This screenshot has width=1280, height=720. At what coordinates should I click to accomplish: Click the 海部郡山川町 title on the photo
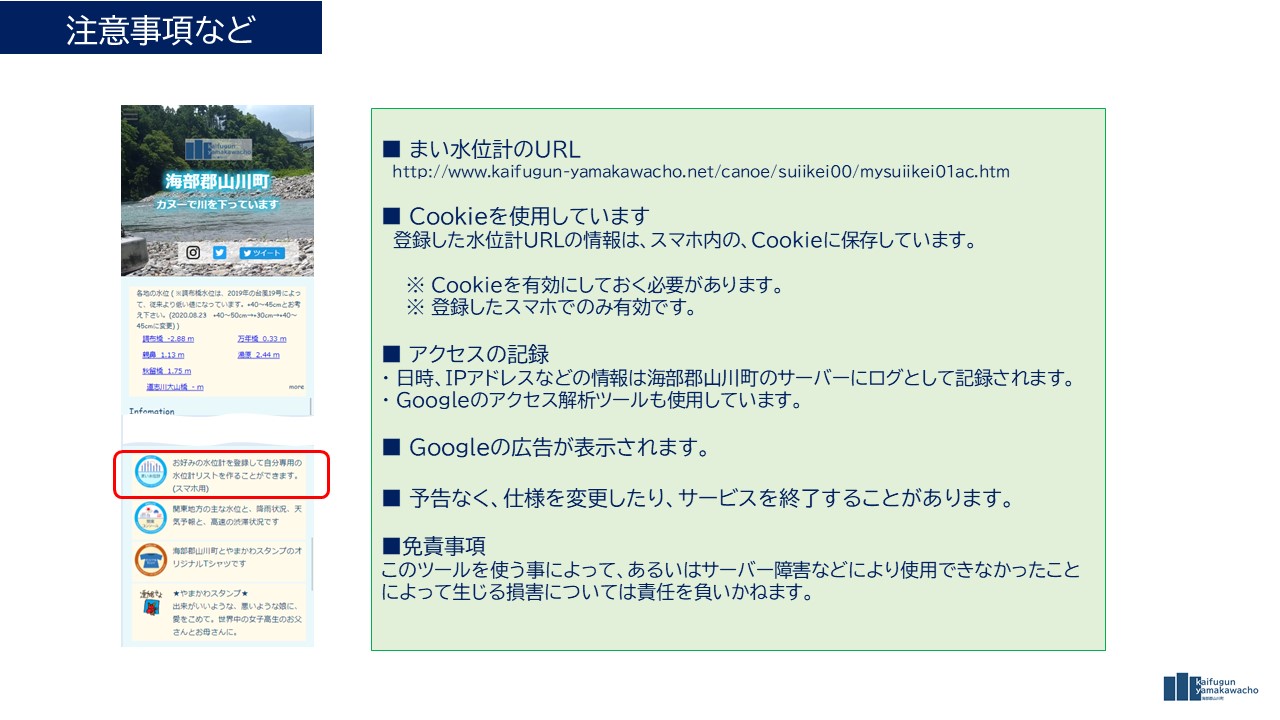pyautogui.click(x=217, y=182)
